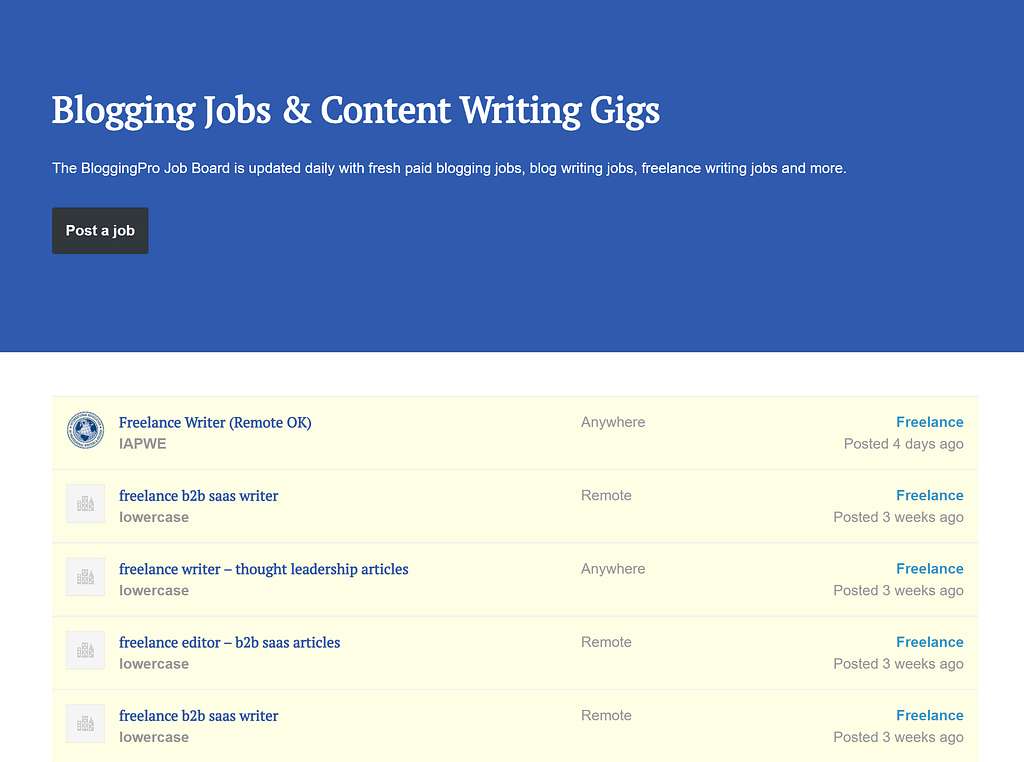Click the Blogging Jobs & Content Writing Gigs heading
This screenshot has width=1024, height=762.
coord(355,111)
